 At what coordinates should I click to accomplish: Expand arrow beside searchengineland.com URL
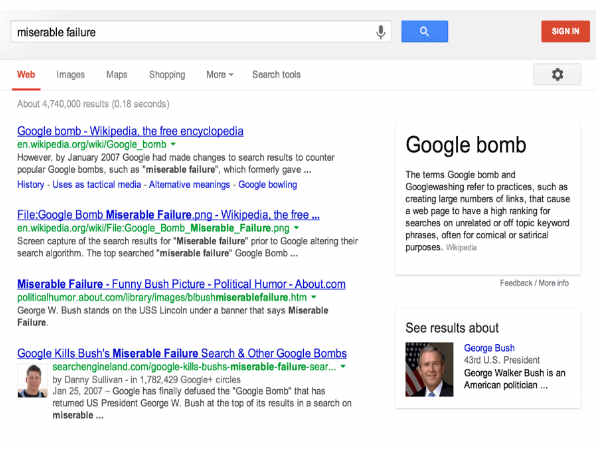coord(343,367)
